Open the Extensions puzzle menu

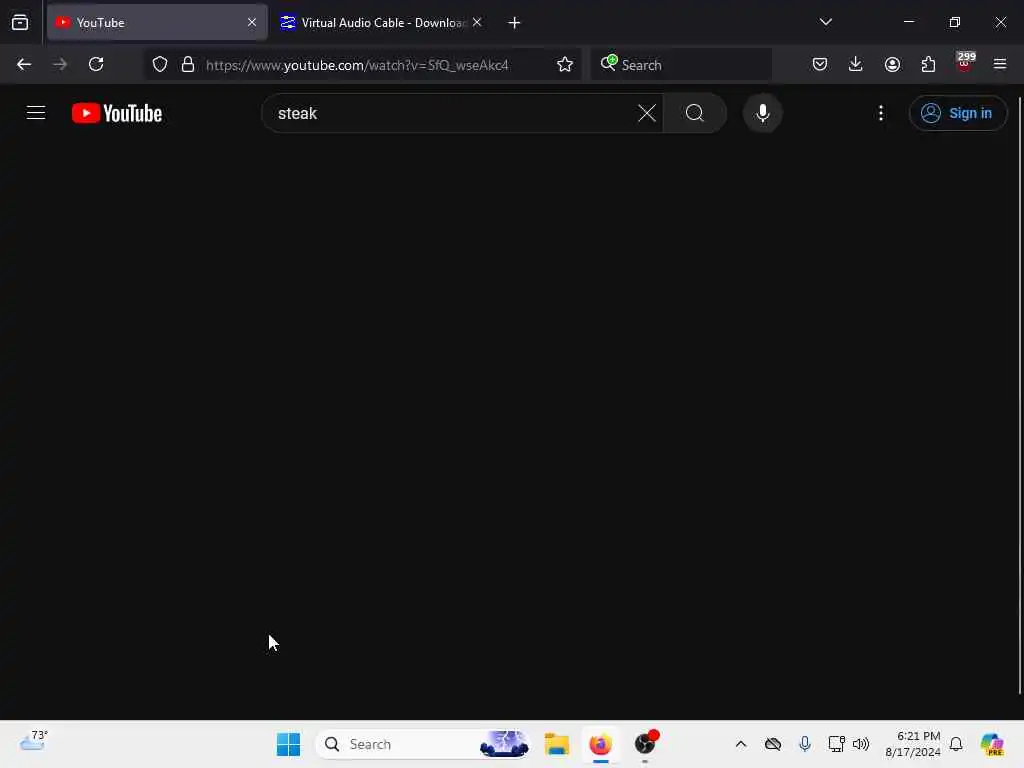click(928, 64)
